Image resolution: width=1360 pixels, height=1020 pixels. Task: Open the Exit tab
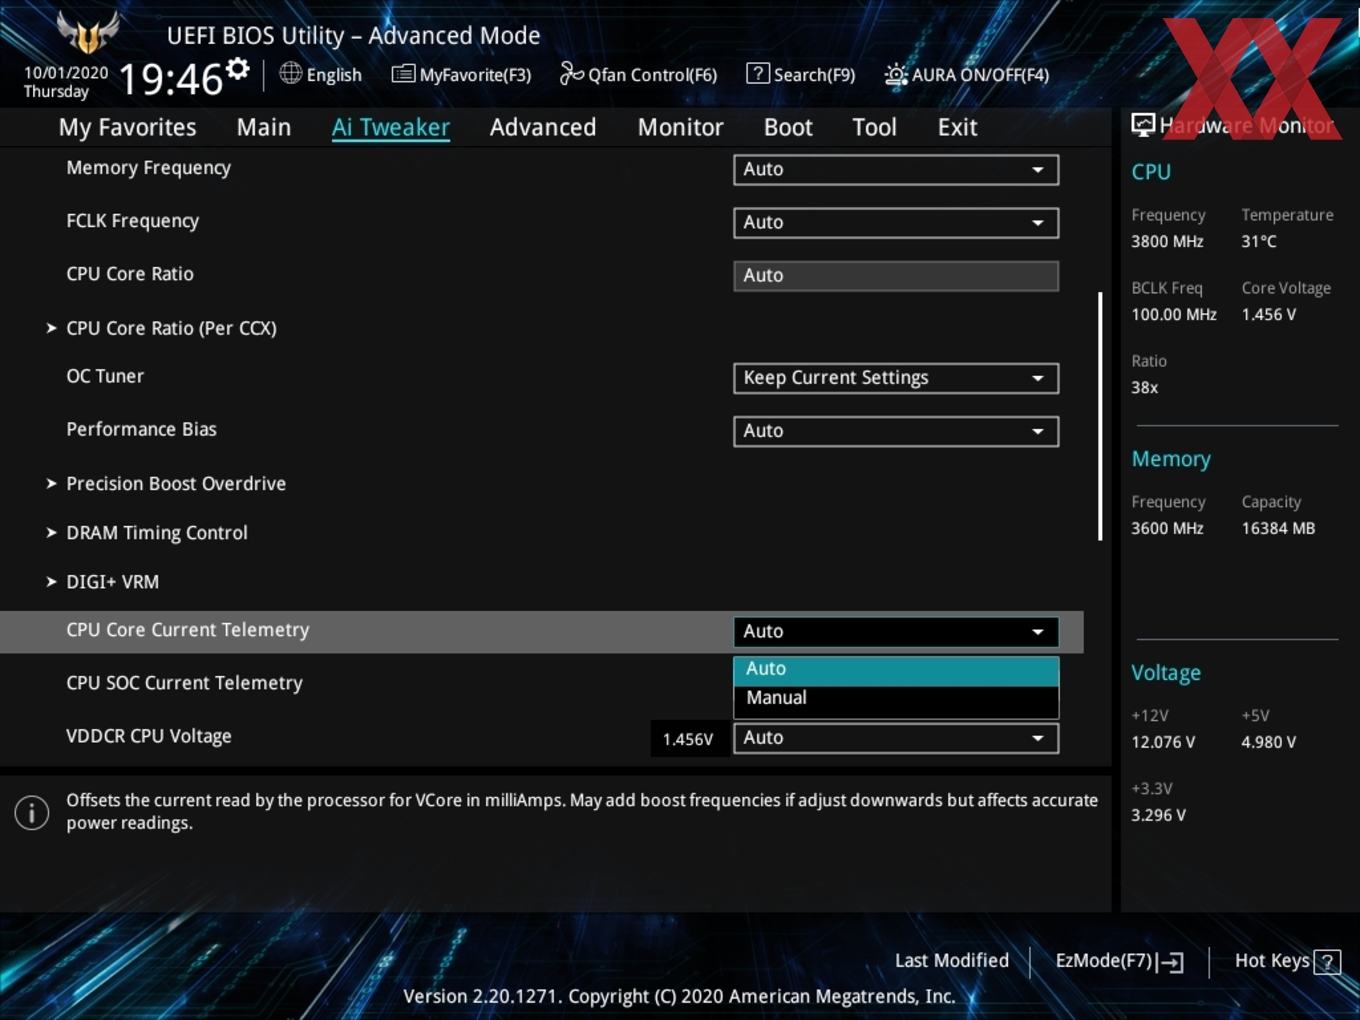(957, 127)
